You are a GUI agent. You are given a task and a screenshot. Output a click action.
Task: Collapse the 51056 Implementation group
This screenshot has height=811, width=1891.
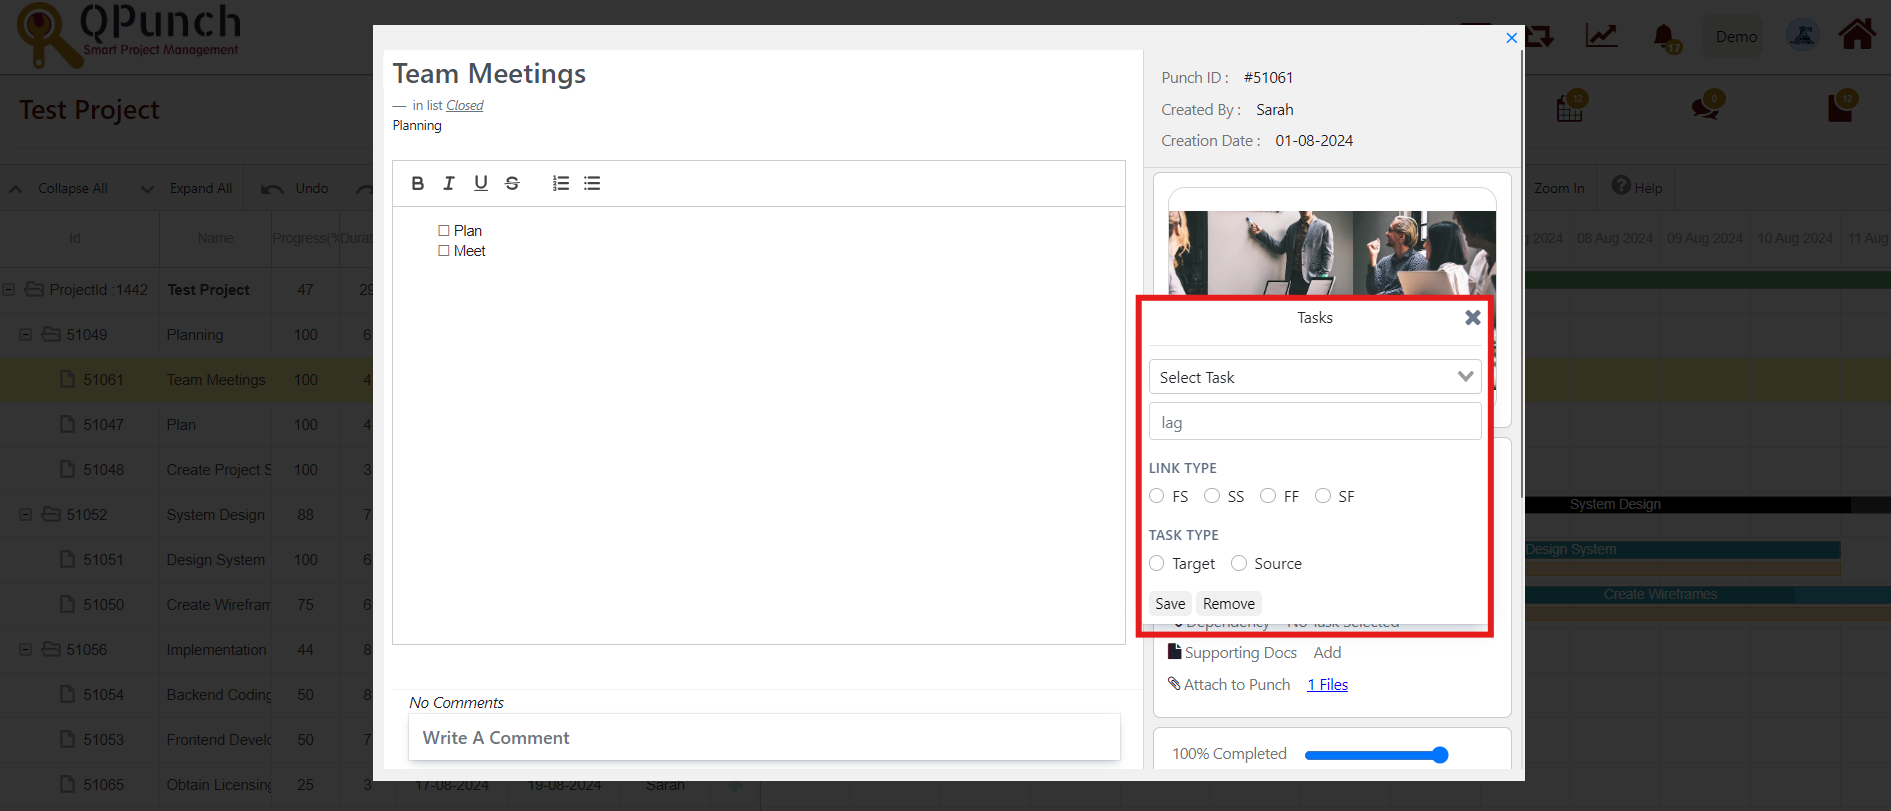coord(25,649)
